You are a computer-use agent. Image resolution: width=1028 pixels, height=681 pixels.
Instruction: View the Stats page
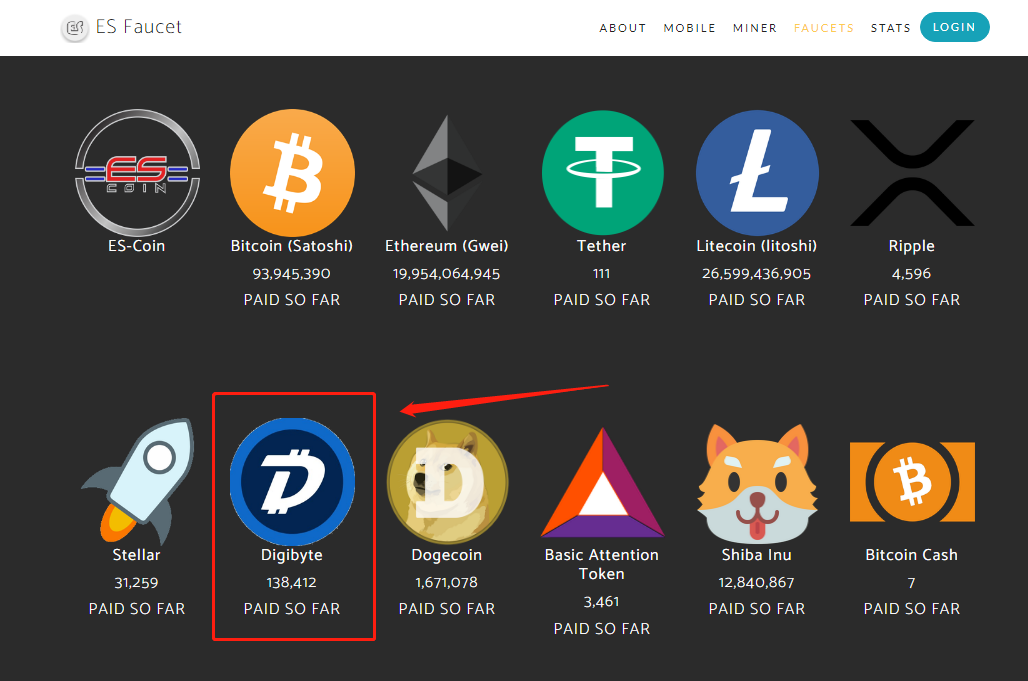[890, 28]
